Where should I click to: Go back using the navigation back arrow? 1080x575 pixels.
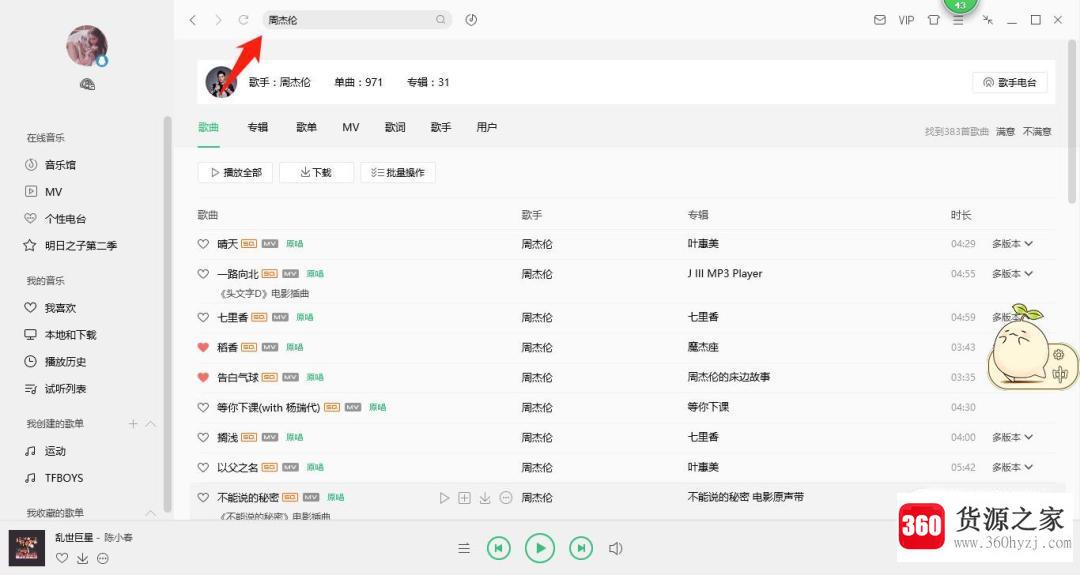(193, 20)
